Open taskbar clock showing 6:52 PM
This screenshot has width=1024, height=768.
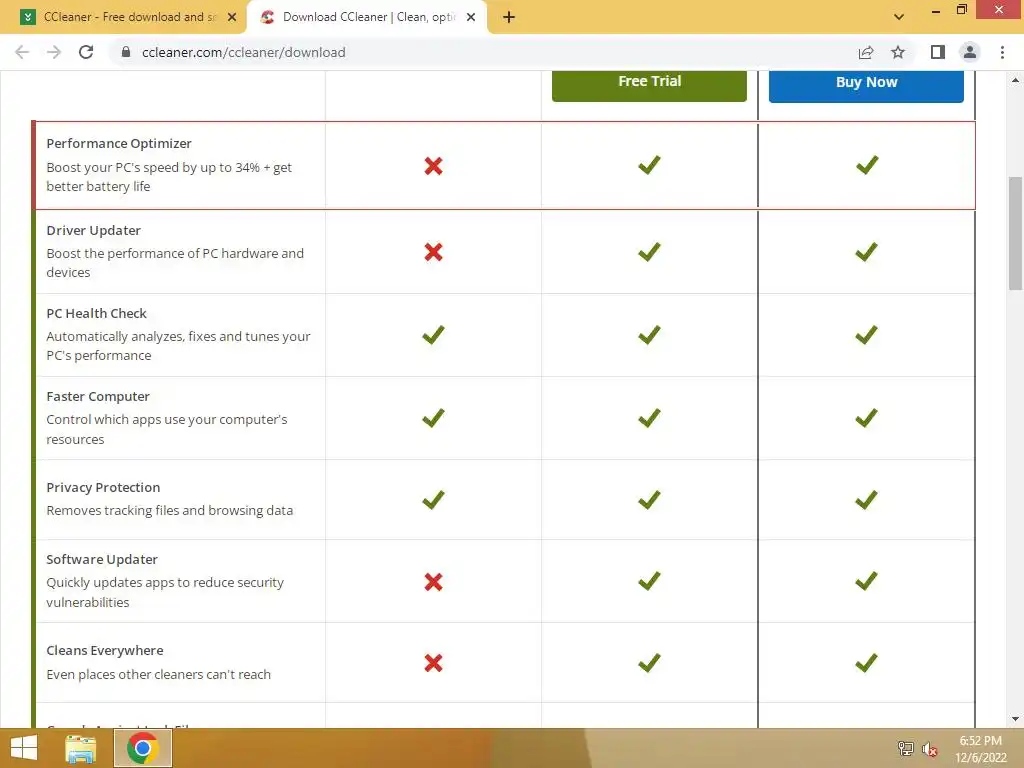click(x=980, y=749)
